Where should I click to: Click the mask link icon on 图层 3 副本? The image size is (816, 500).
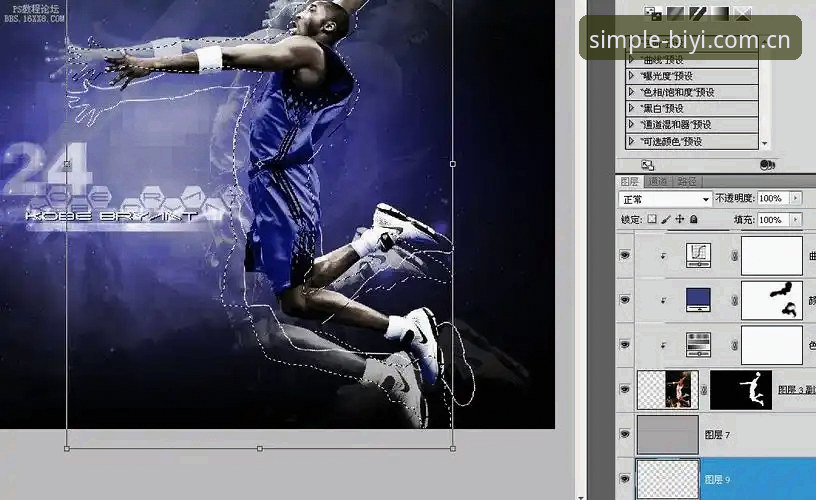click(x=704, y=390)
